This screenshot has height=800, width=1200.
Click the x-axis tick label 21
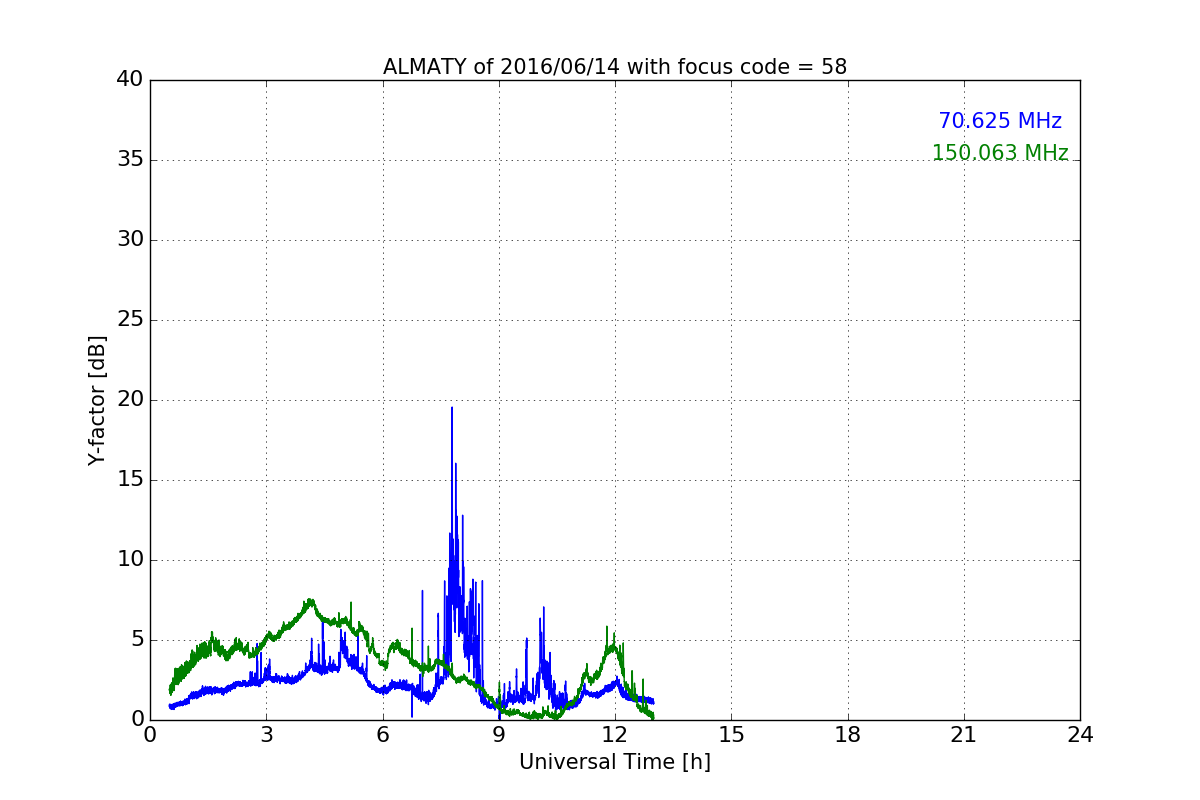(x=964, y=735)
